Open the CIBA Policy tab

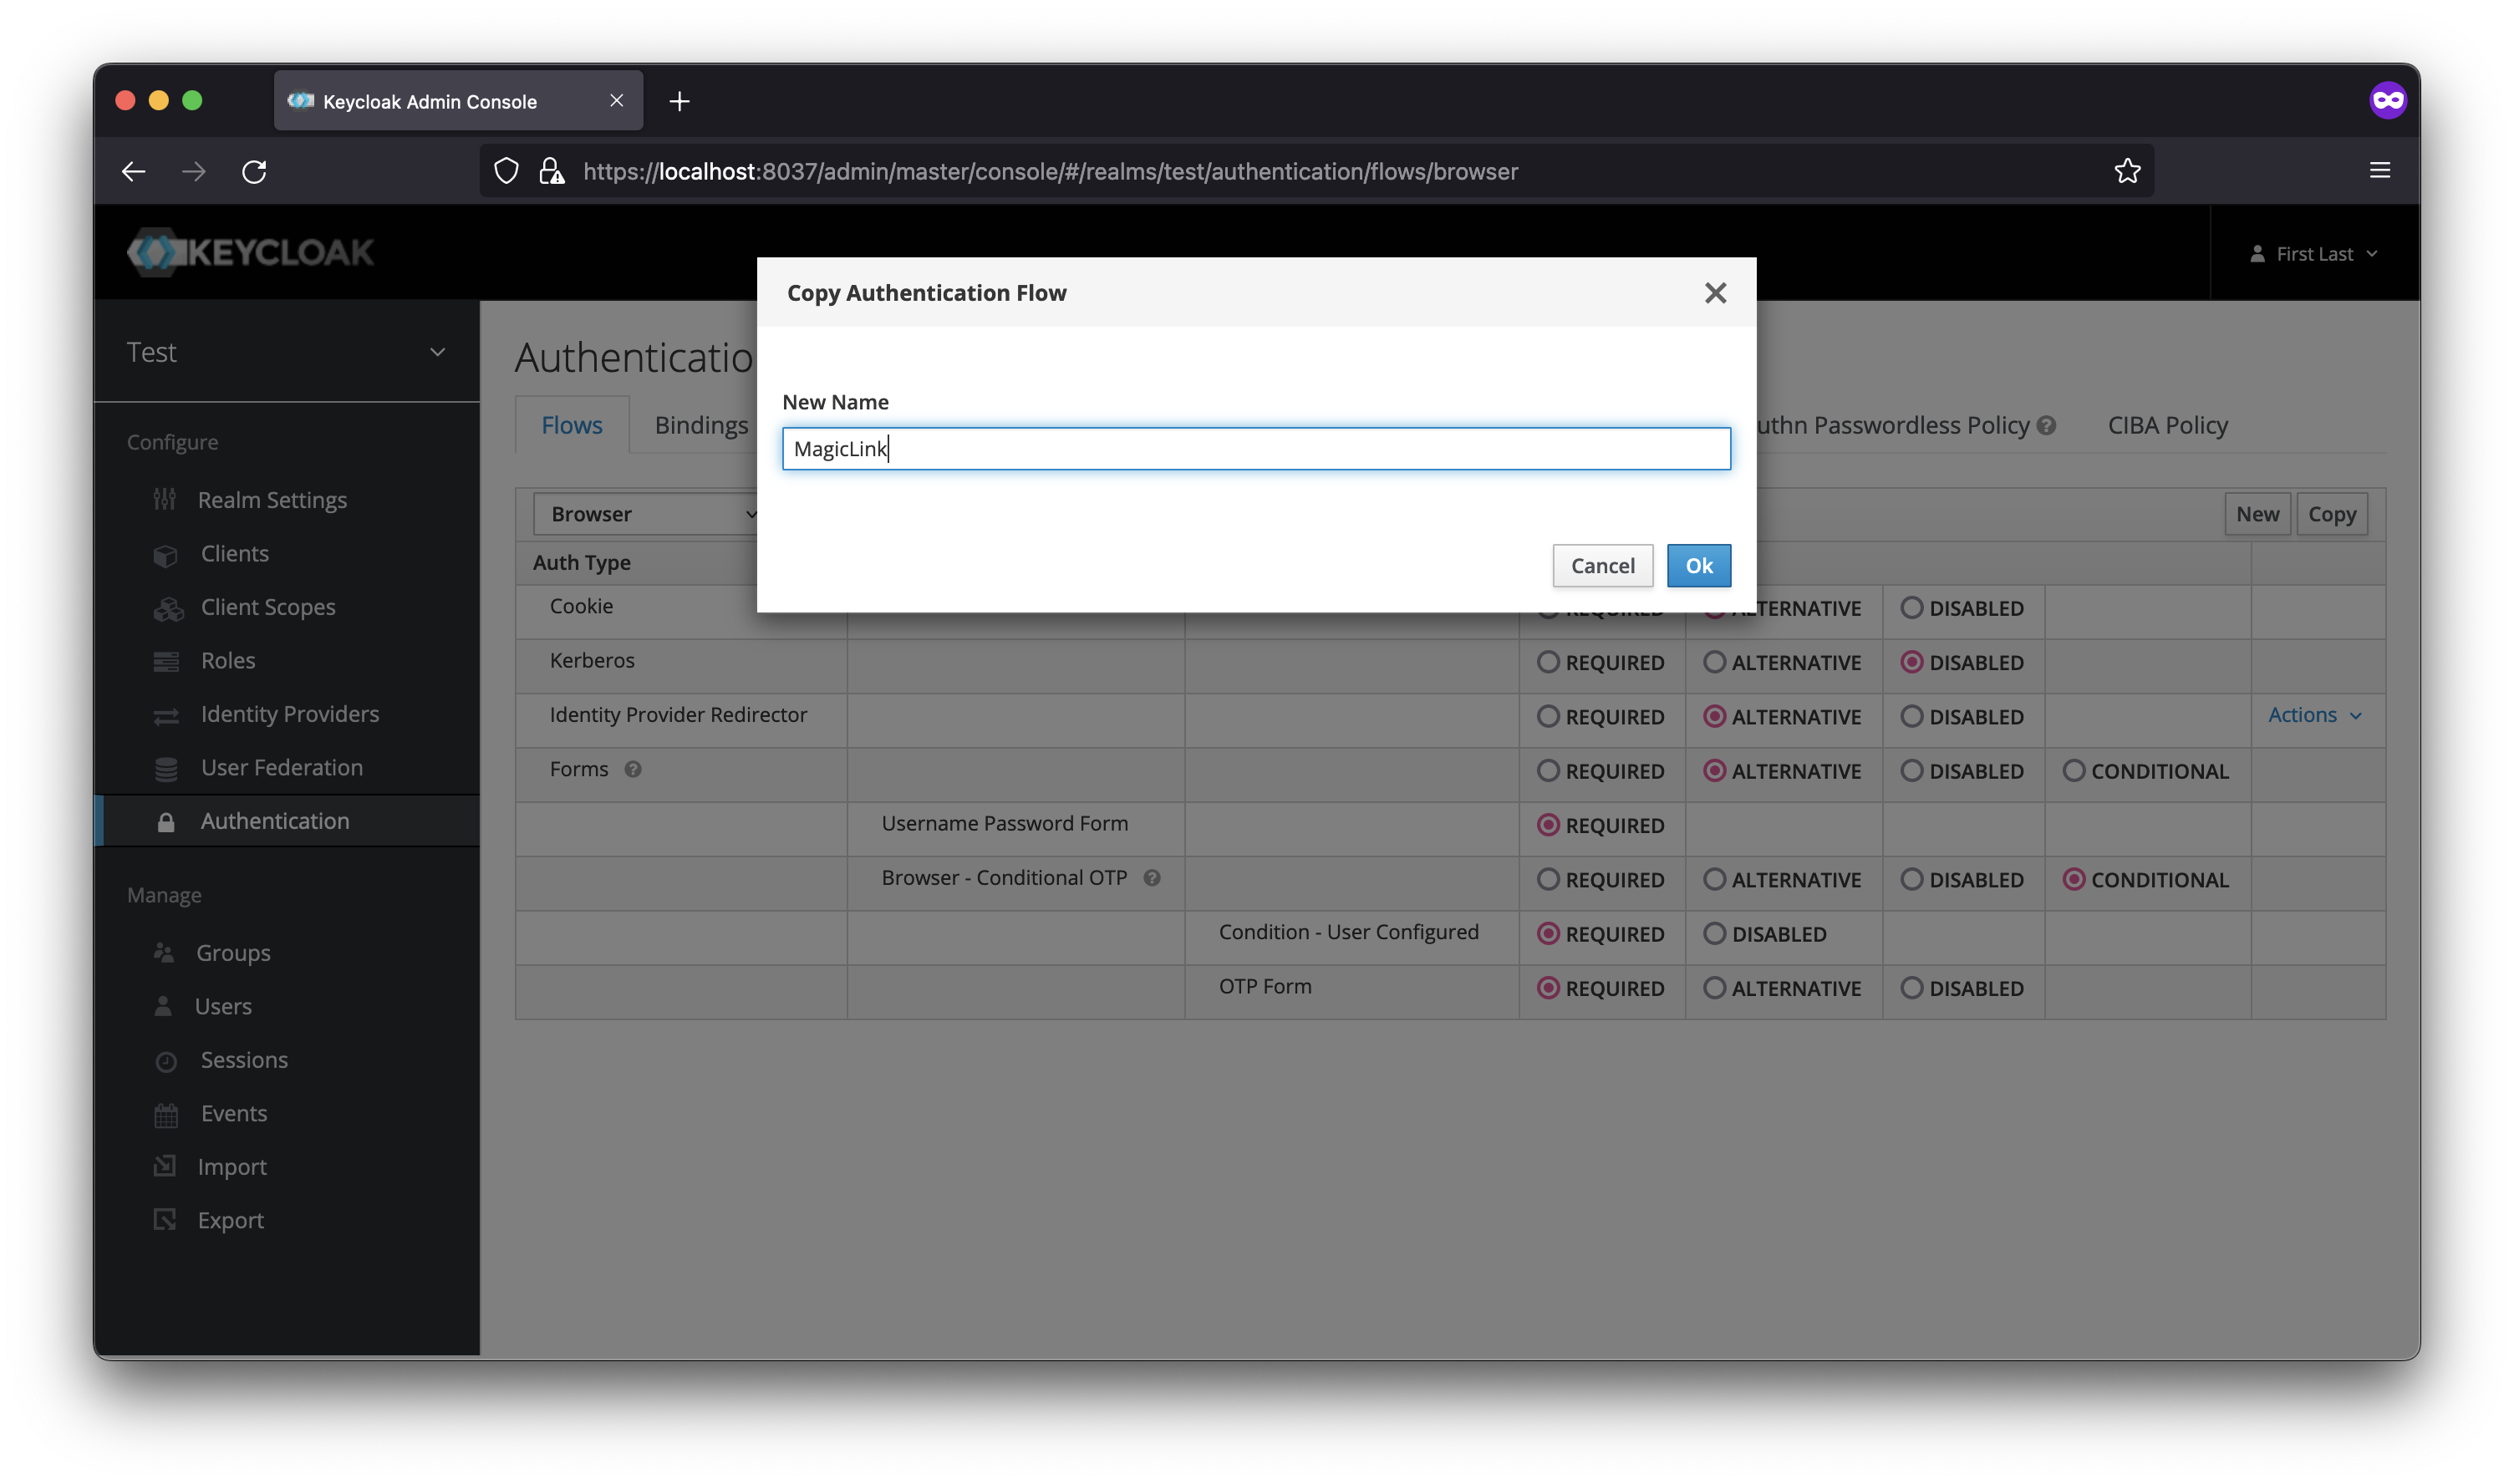tap(2167, 425)
